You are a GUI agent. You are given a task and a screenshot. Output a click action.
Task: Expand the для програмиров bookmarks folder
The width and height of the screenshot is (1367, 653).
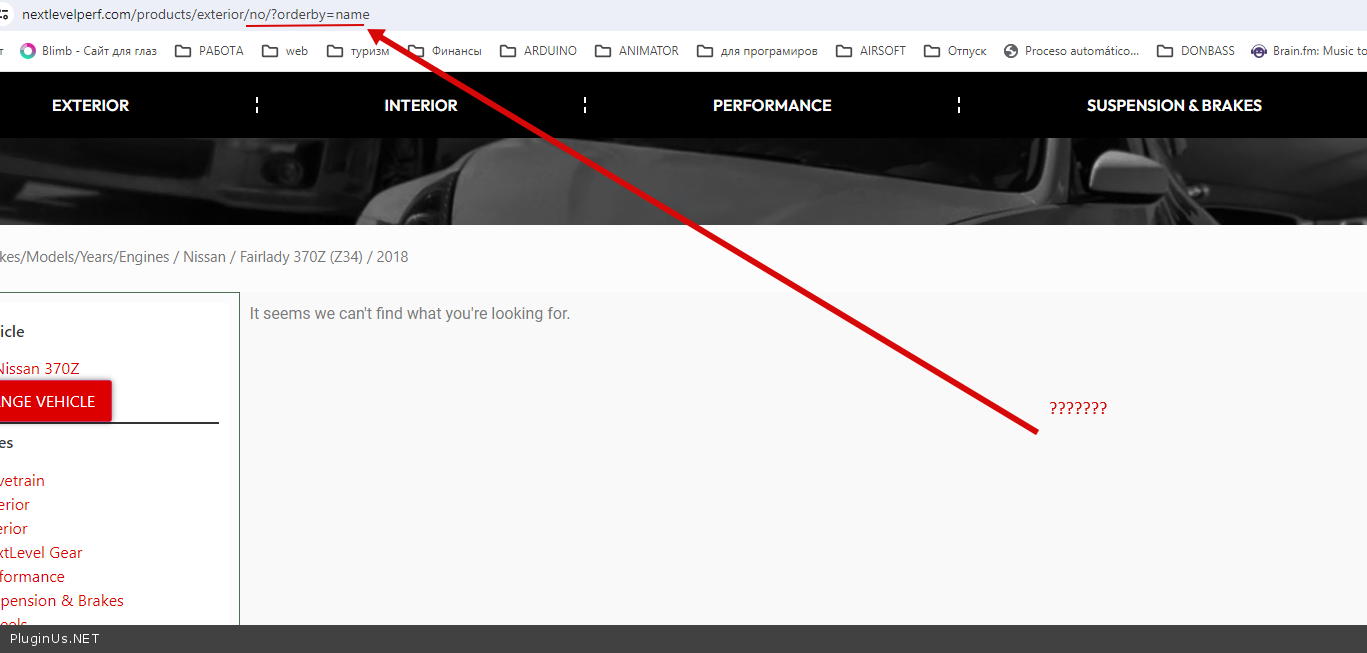pos(757,51)
